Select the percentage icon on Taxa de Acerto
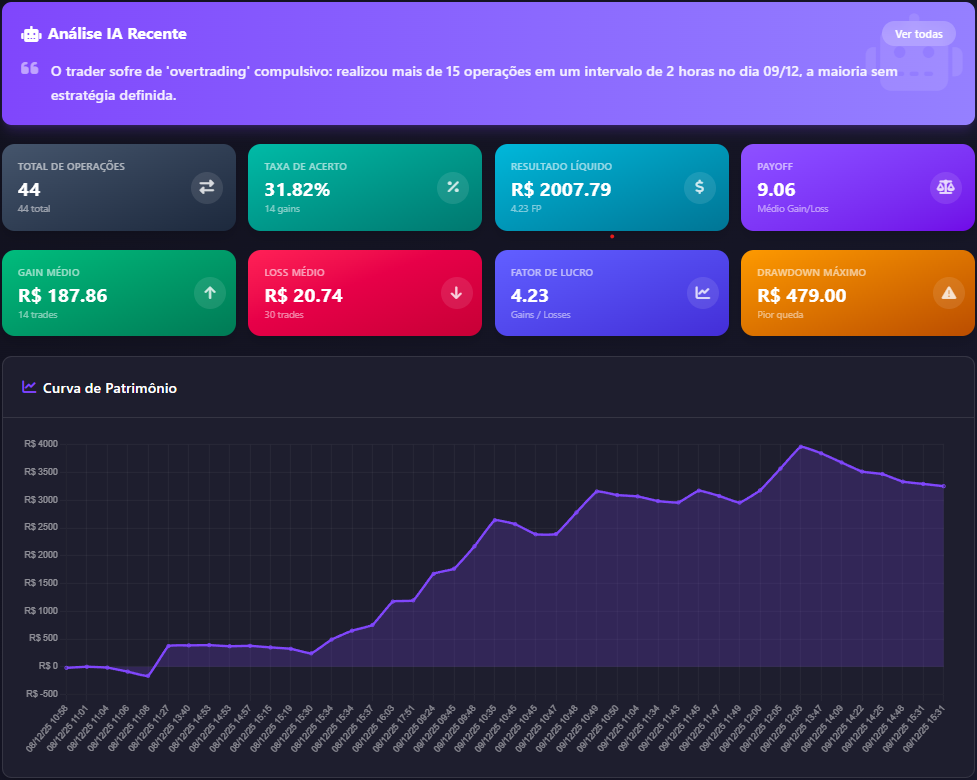This screenshot has height=780, width=977. [x=453, y=187]
